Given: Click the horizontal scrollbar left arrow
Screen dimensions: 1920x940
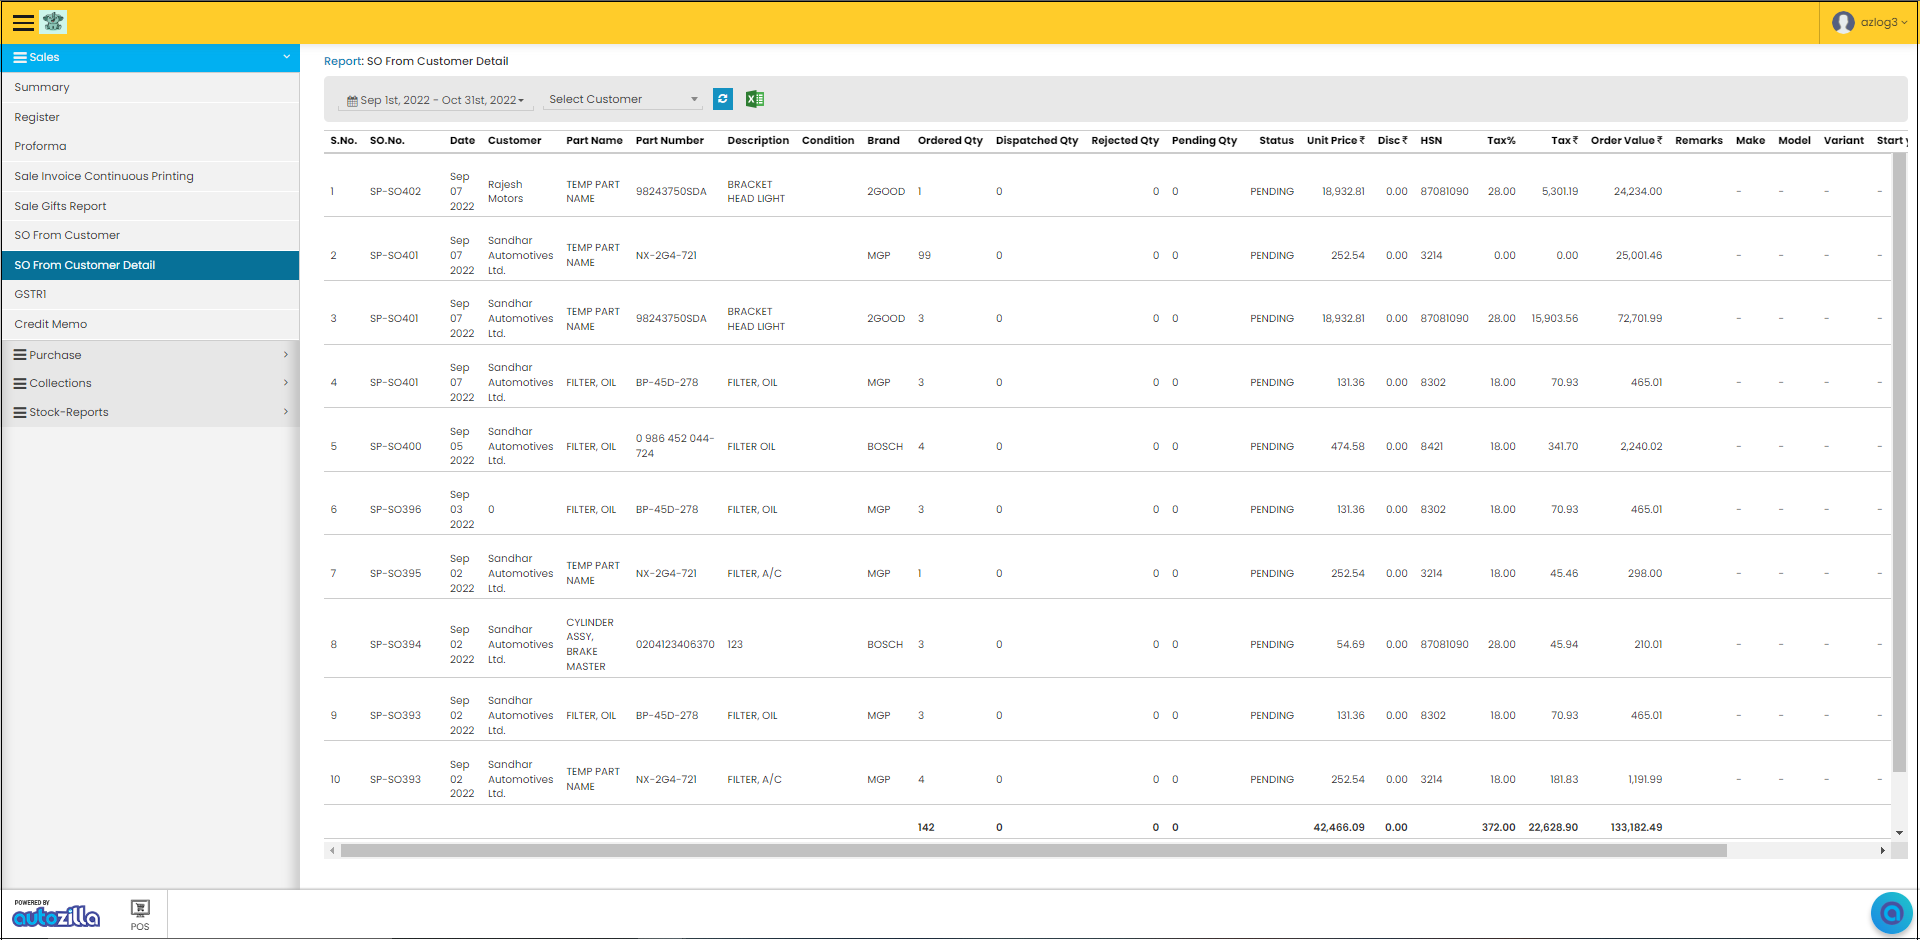Looking at the screenshot, I should pos(332,851).
